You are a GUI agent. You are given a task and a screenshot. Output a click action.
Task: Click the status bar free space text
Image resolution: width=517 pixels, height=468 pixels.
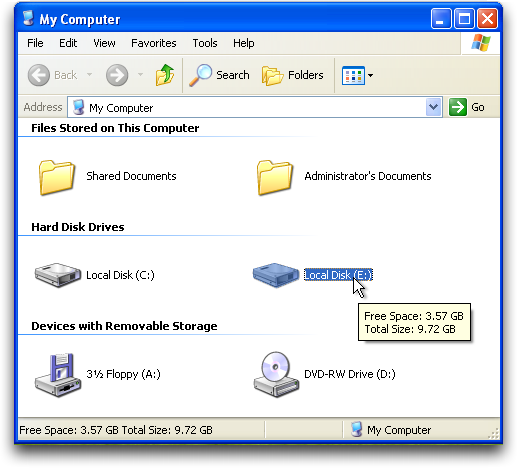click(116, 430)
